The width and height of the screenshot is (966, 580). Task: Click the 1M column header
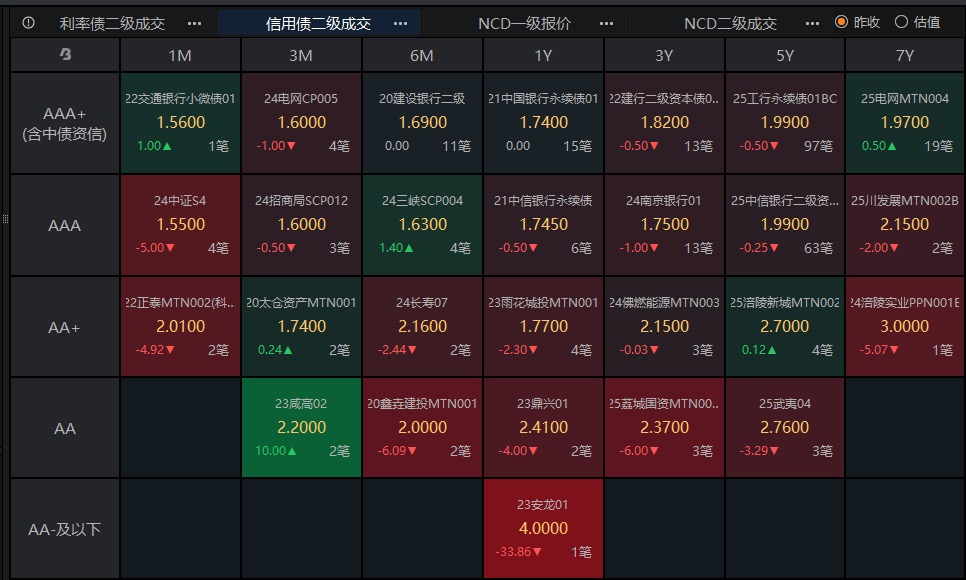[x=180, y=55]
